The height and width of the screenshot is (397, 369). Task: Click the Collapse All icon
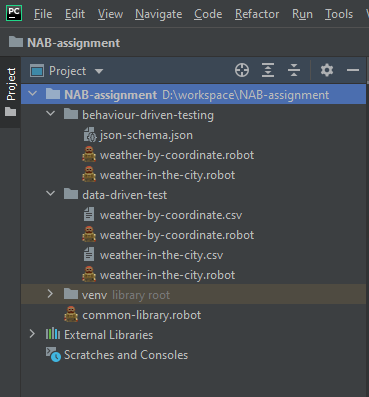click(294, 70)
